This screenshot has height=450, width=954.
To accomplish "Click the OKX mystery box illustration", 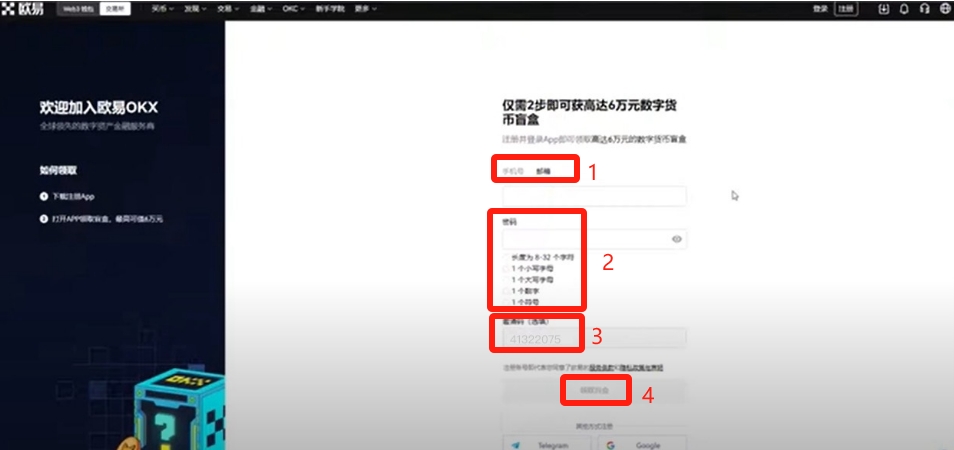I will (x=176, y=410).
